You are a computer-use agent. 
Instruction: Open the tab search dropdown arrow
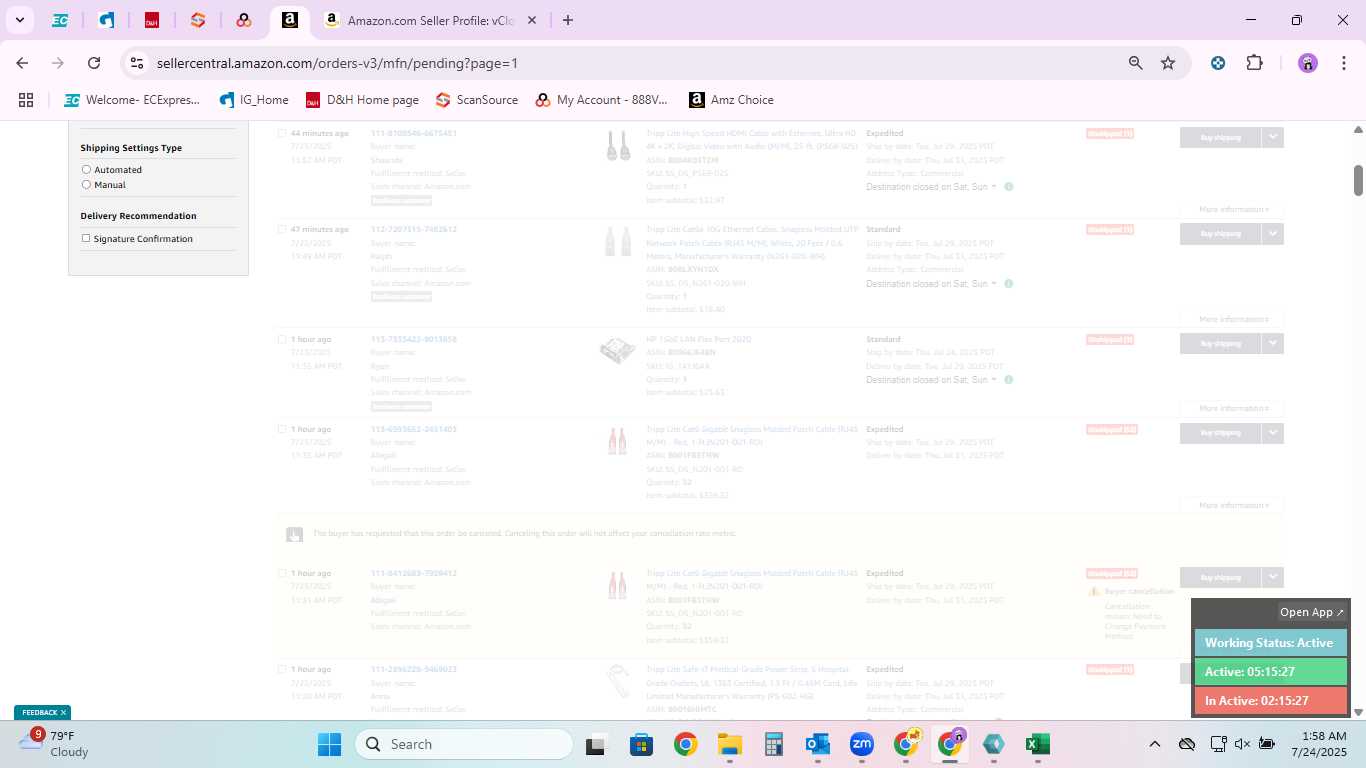tap(19, 20)
